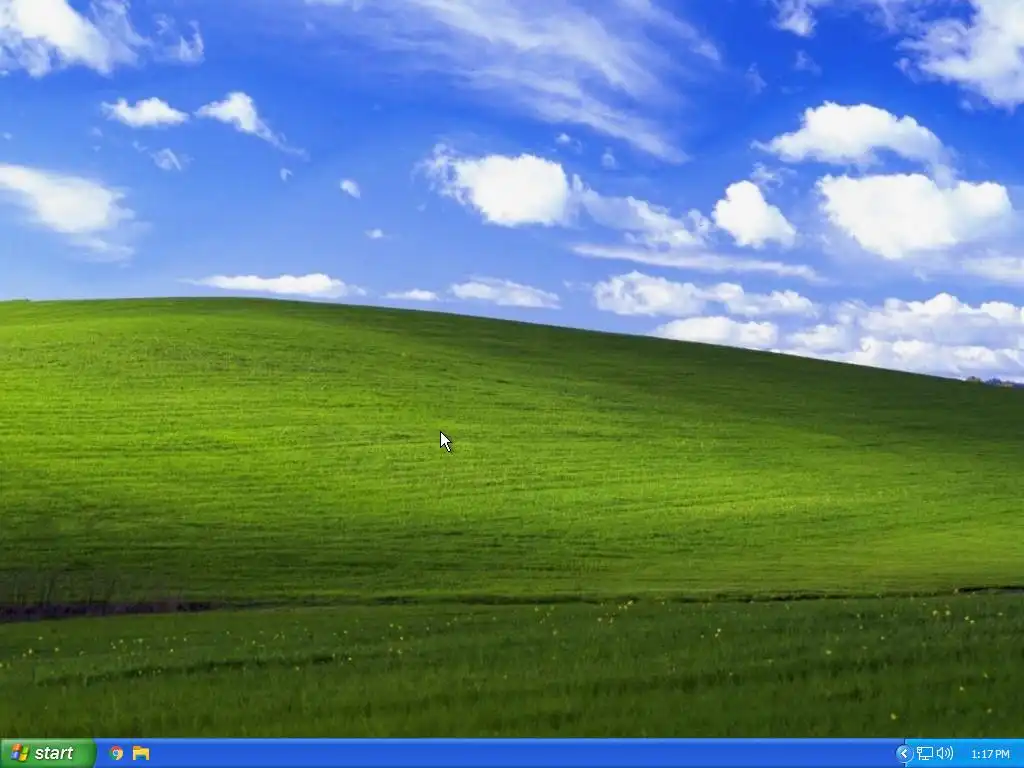This screenshot has width=1024, height=768.
Task: Launch Google Chrome from the taskbar
Action: pyautogui.click(x=116, y=753)
